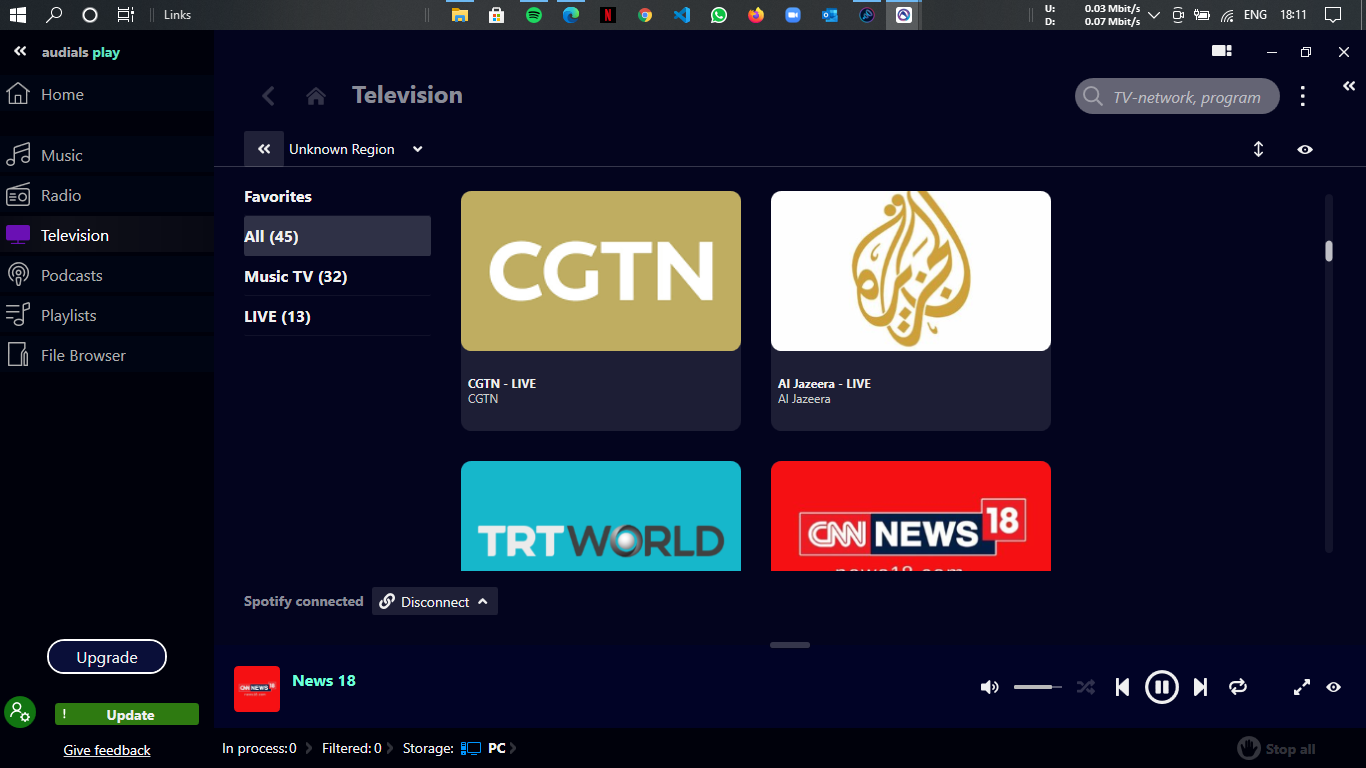Pause the News 18 stream
This screenshot has width=1366, height=768.
click(x=1161, y=687)
